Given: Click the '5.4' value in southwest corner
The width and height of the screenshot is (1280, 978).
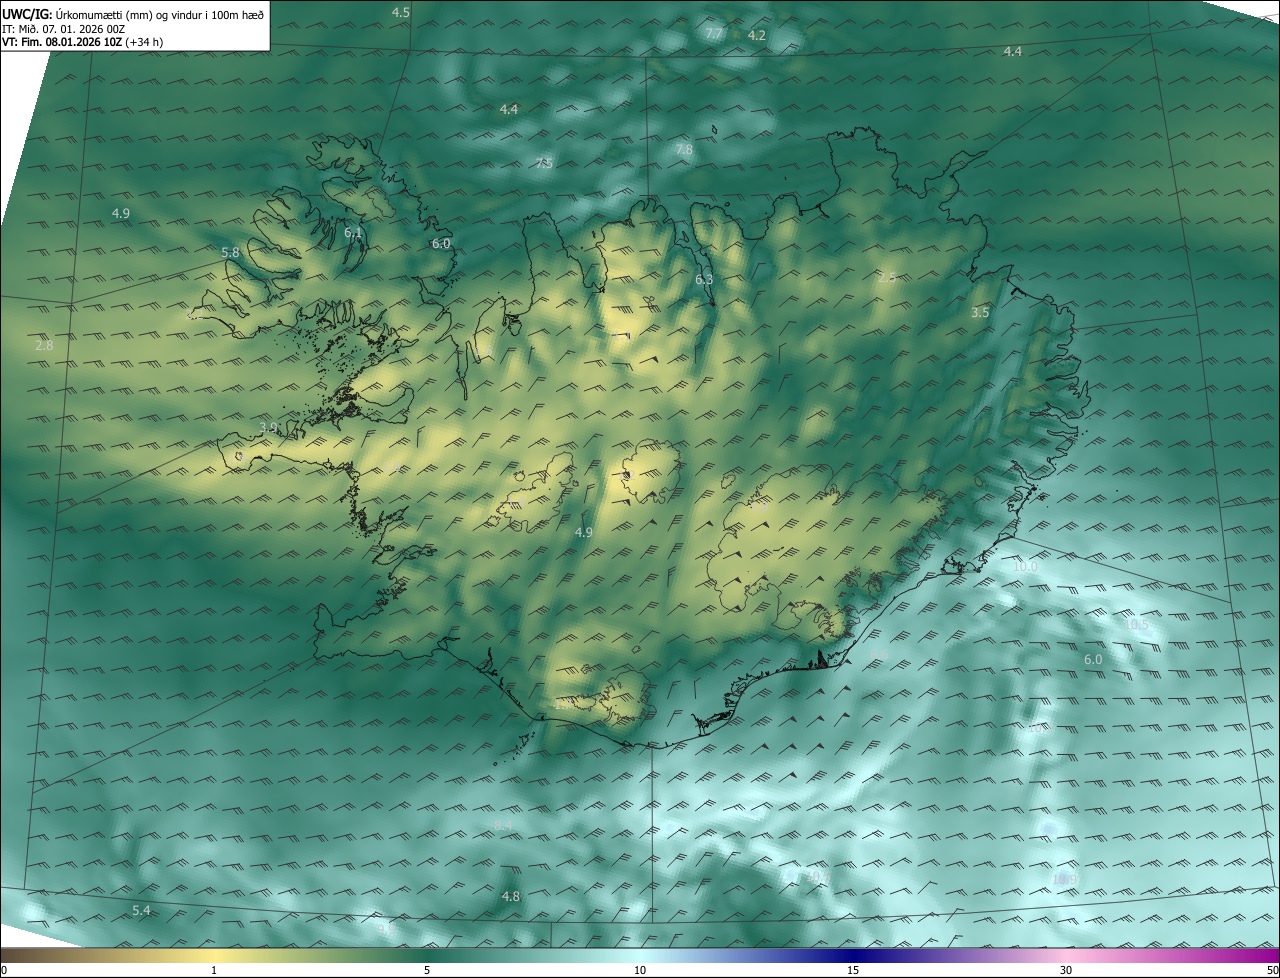Looking at the screenshot, I should [x=141, y=910].
